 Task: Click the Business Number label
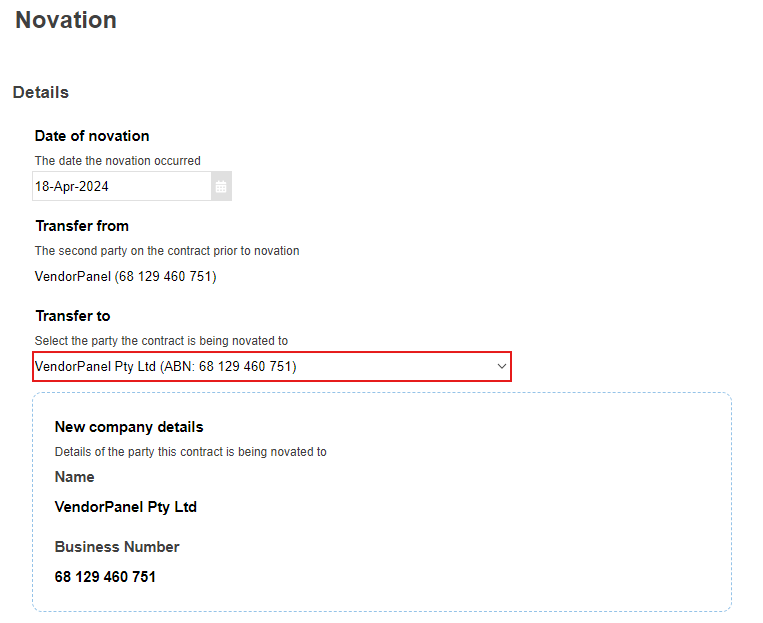117,547
